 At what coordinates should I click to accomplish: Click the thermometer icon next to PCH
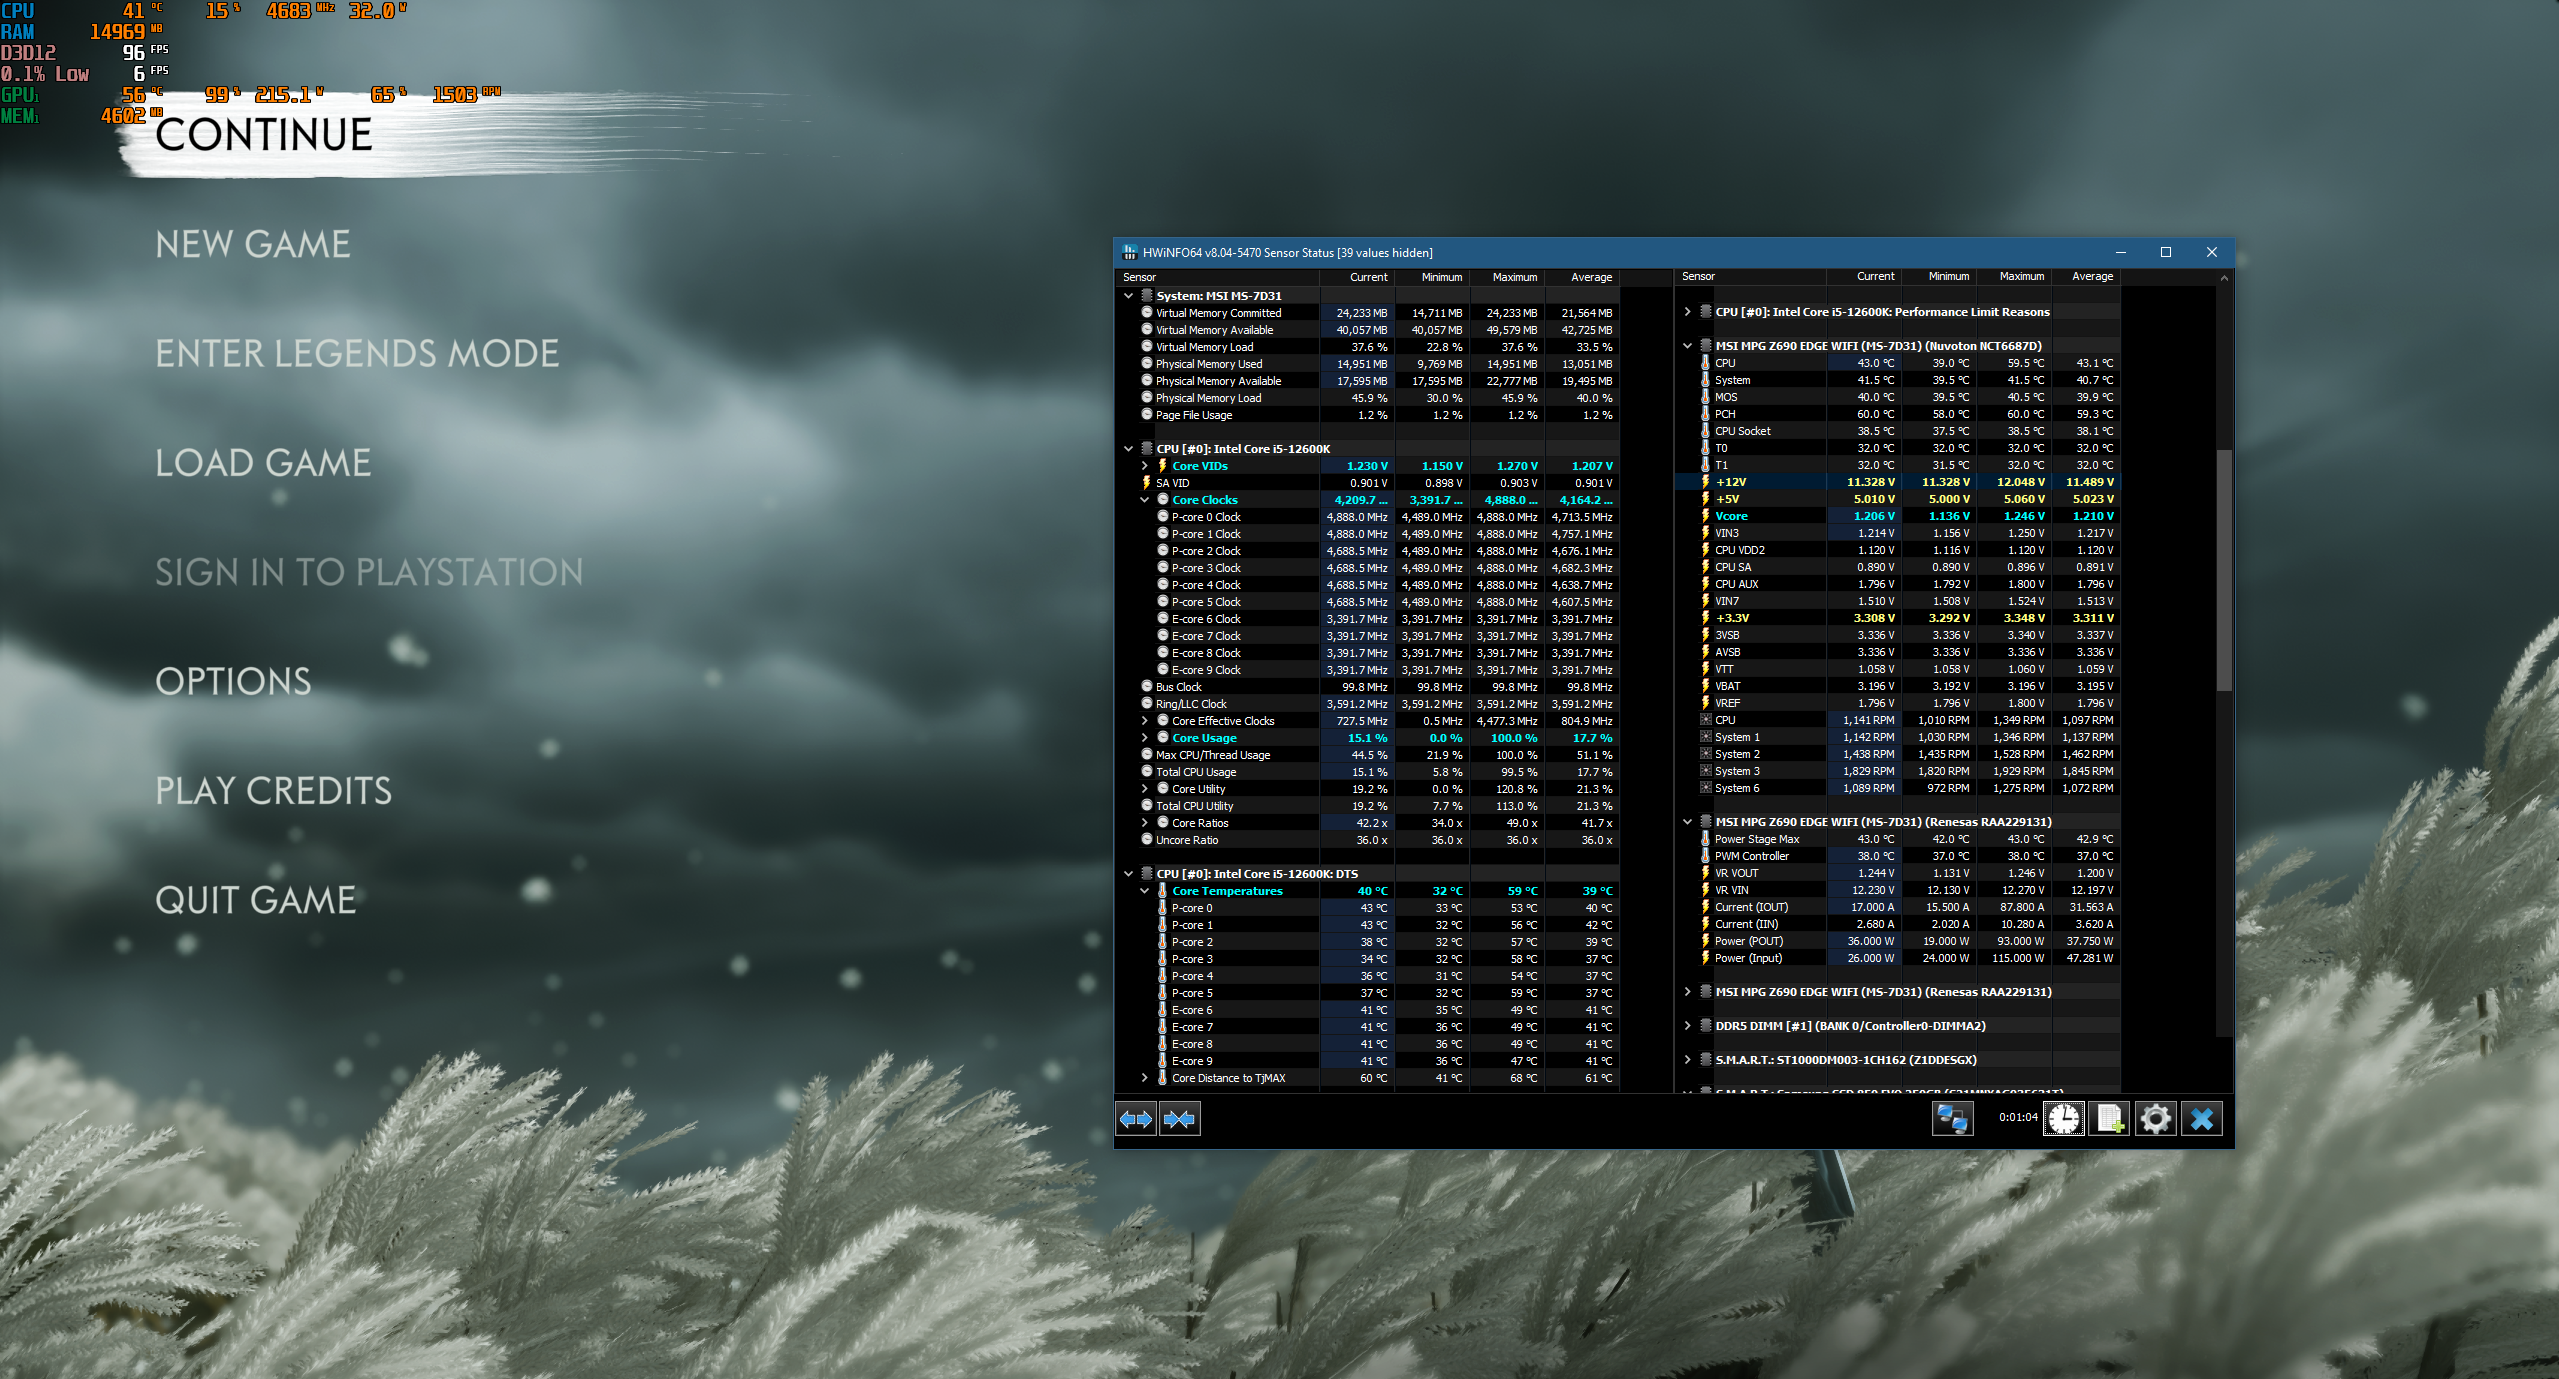(1706, 414)
